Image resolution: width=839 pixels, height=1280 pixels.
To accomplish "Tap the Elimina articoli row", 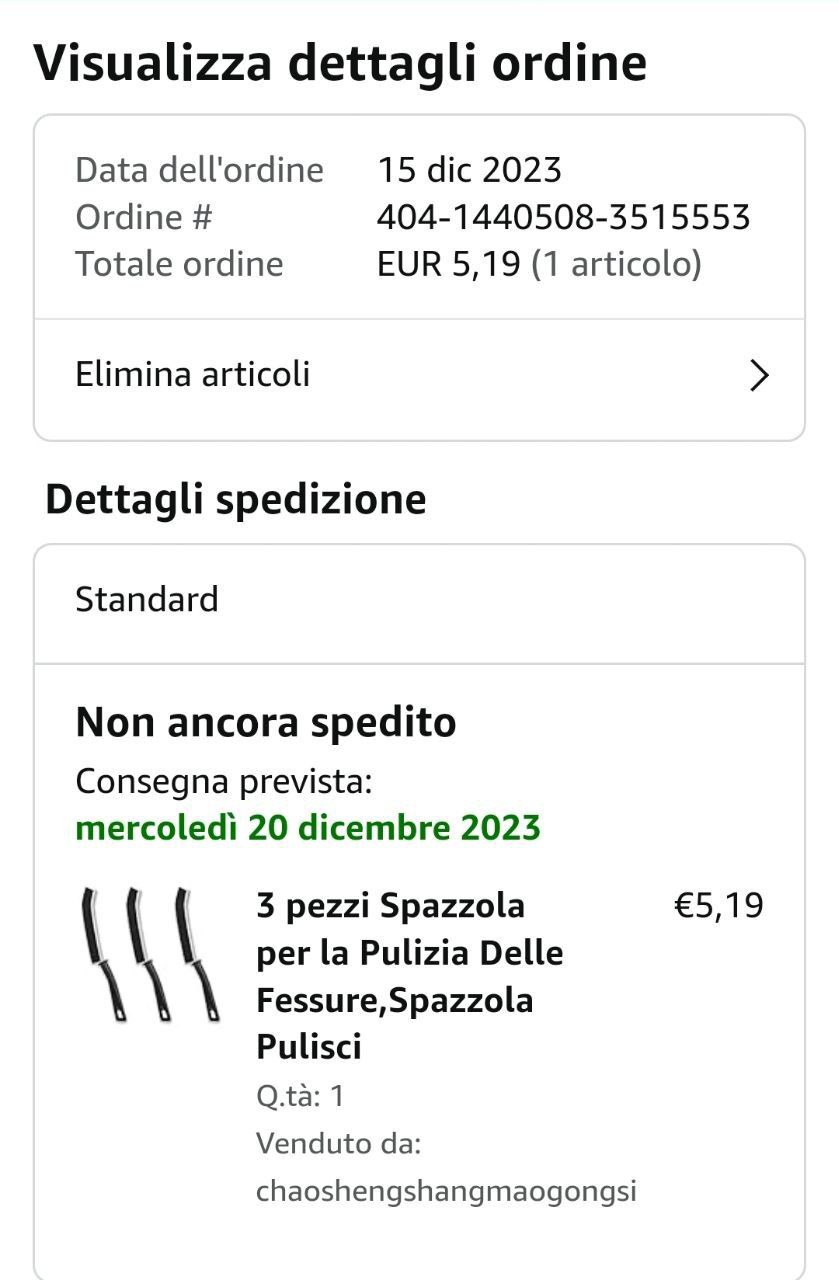I will click(x=400, y=375).
